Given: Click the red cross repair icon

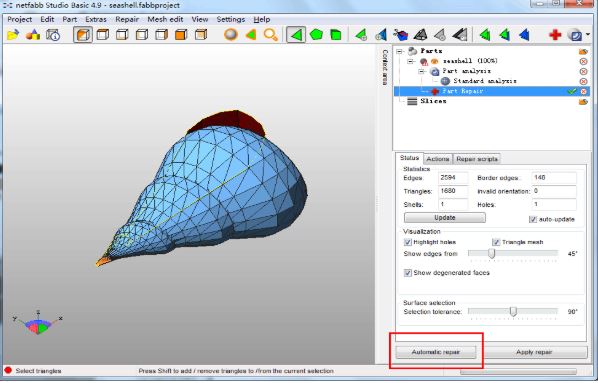Looking at the screenshot, I should click(555, 35).
